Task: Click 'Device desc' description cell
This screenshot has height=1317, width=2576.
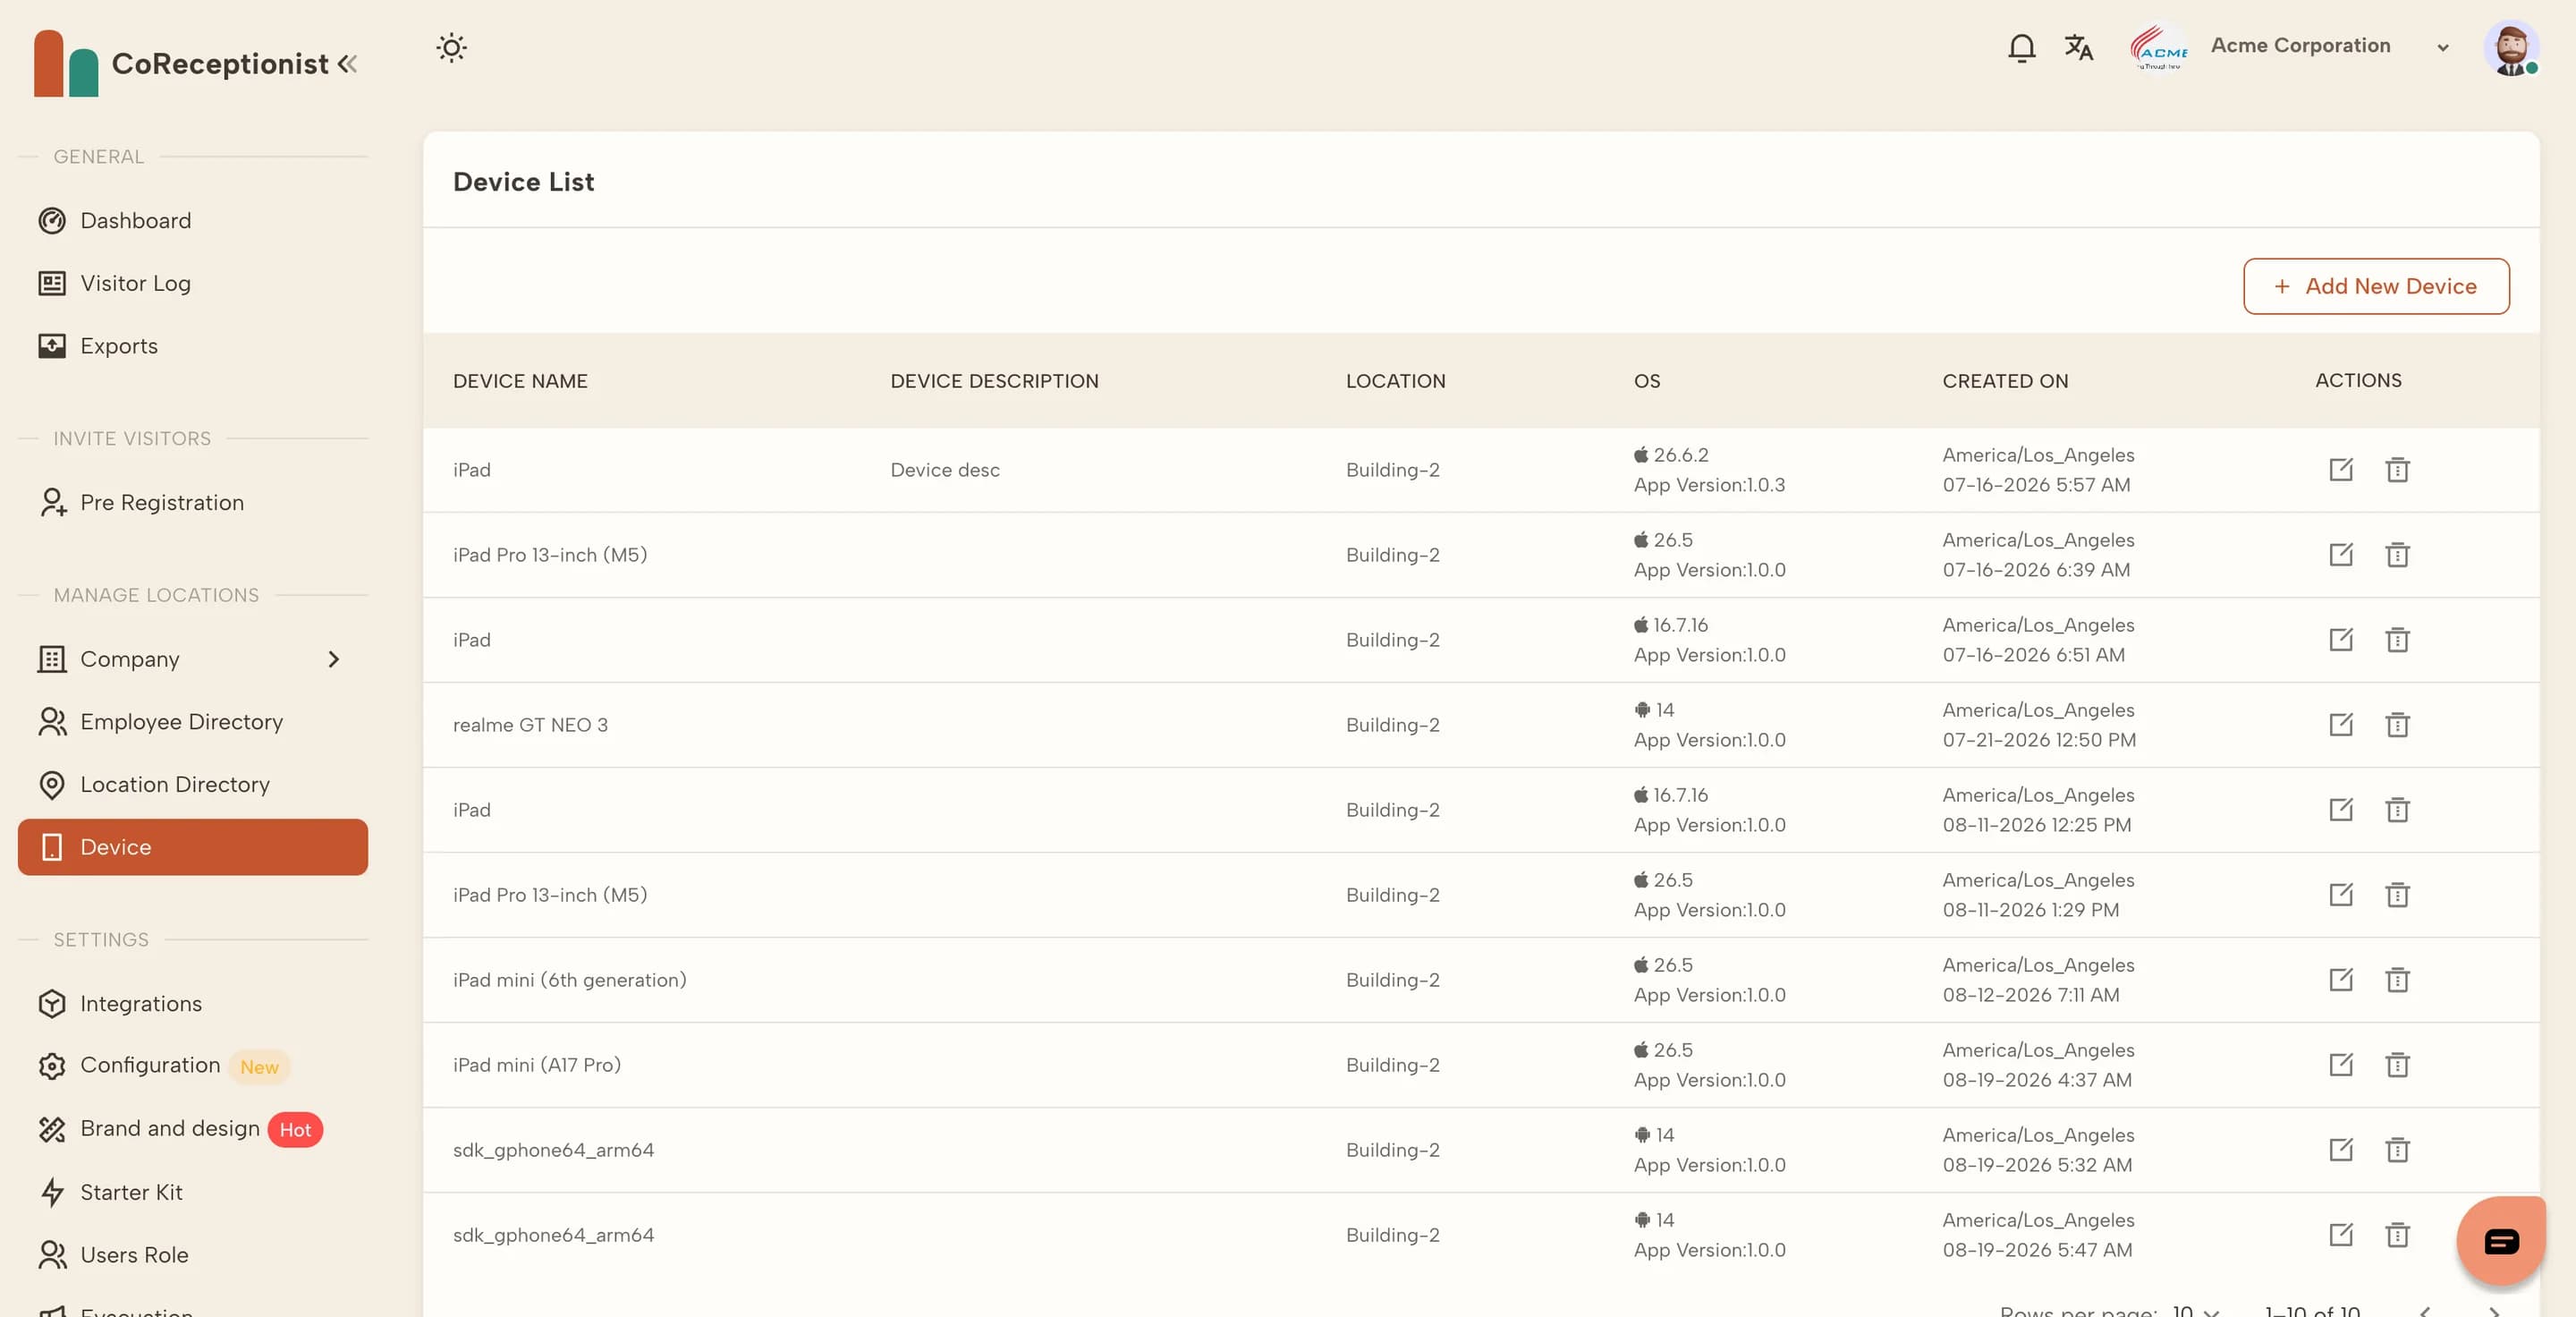Action: pyautogui.click(x=945, y=470)
